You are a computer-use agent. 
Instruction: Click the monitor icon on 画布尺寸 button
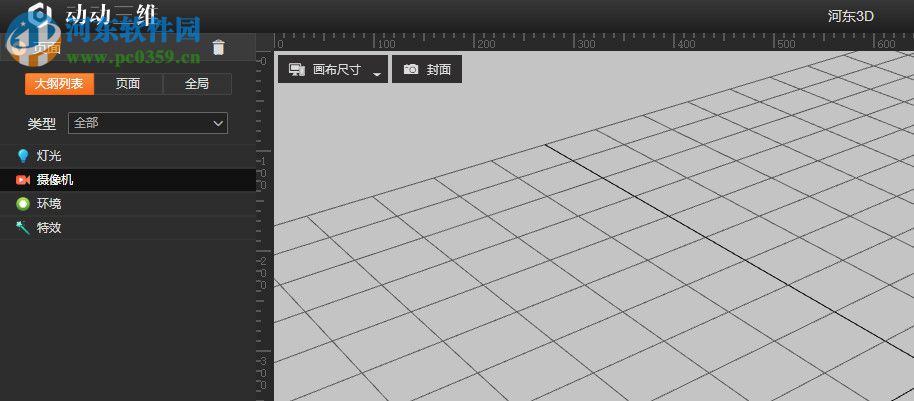(x=297, y=69)
